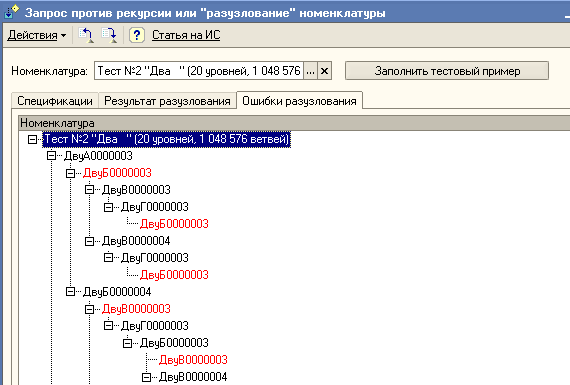Select the ДвуБ0000004 row text
This screenshot has width=570, height=385.
(117, 292)
